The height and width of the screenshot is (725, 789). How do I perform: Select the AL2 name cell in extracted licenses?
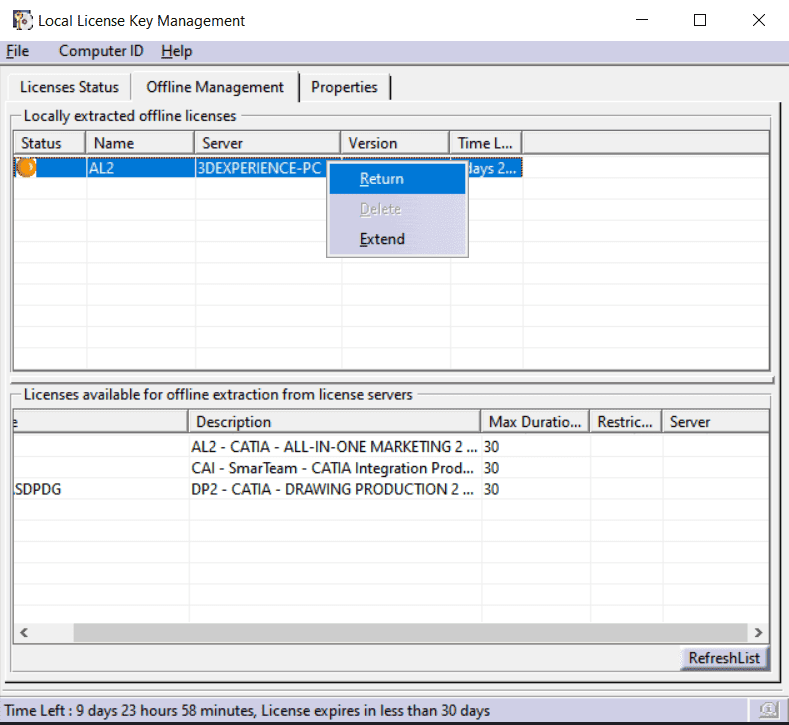coord(140,168)
